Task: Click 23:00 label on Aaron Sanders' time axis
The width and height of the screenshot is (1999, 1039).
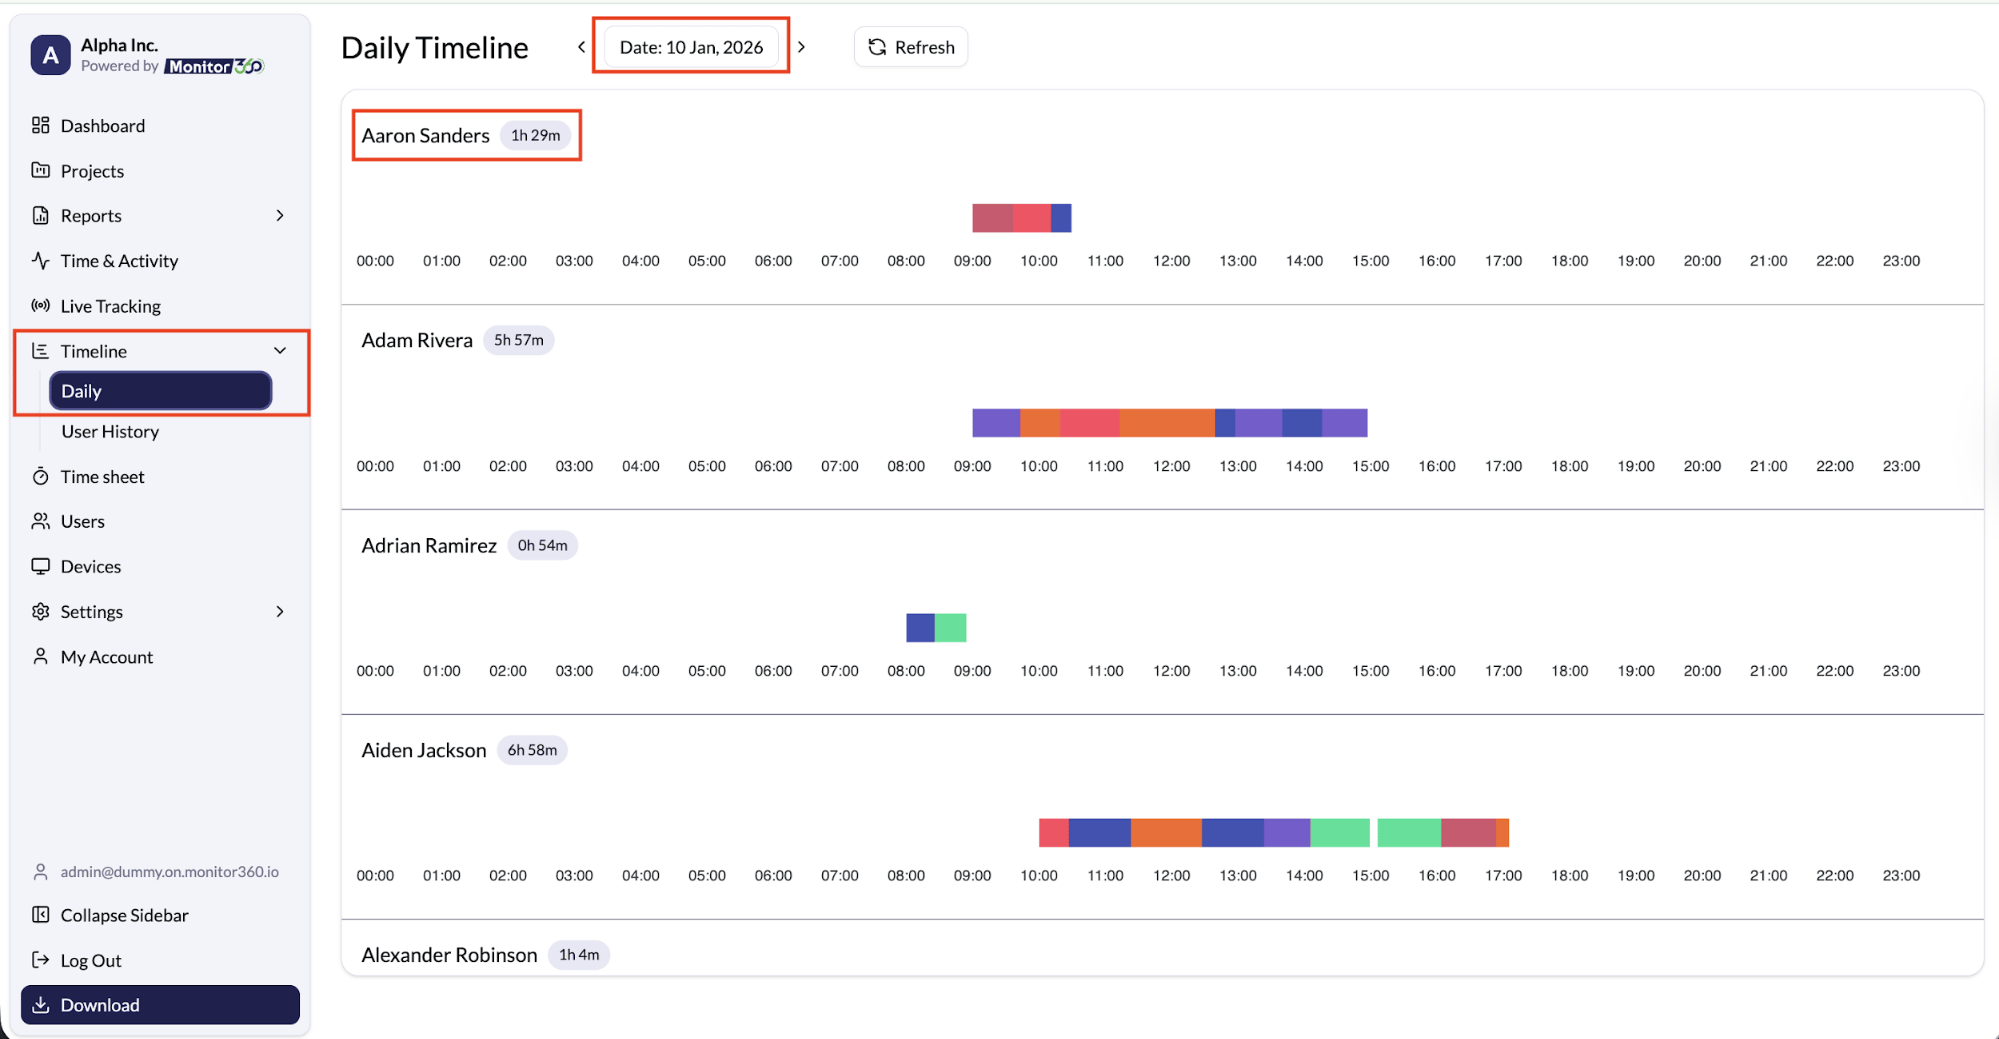Action: (x=1901, y=261)
